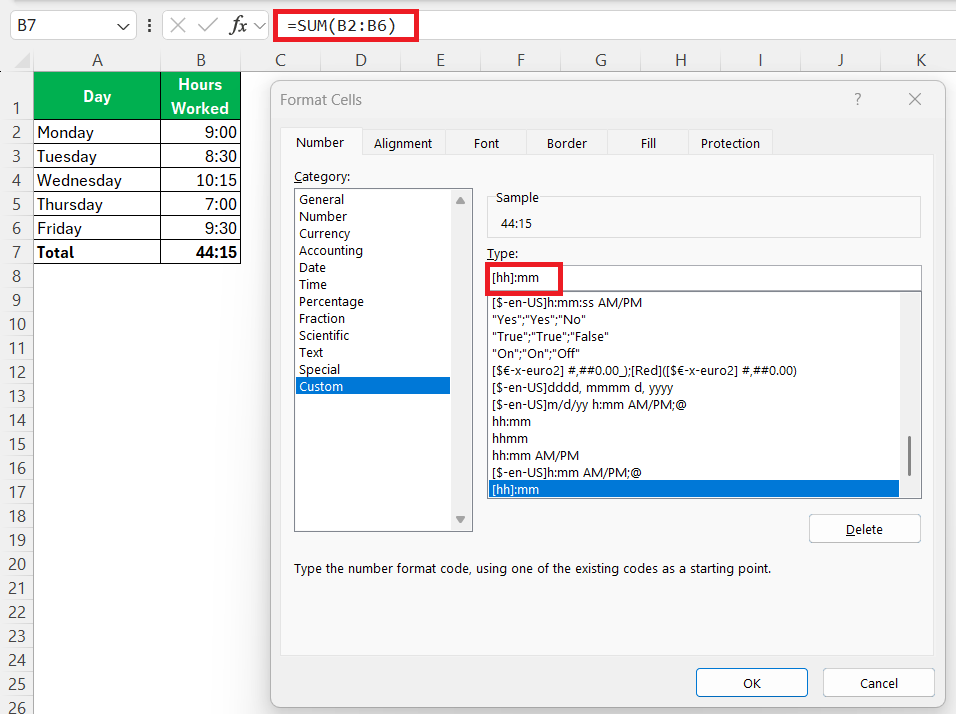
Task: Select Scientific category
Action: (x=373, y=335)
